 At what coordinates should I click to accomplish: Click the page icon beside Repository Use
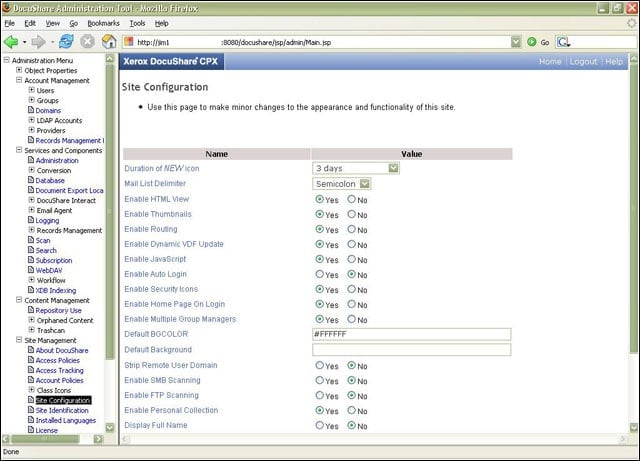pos(31,310)
